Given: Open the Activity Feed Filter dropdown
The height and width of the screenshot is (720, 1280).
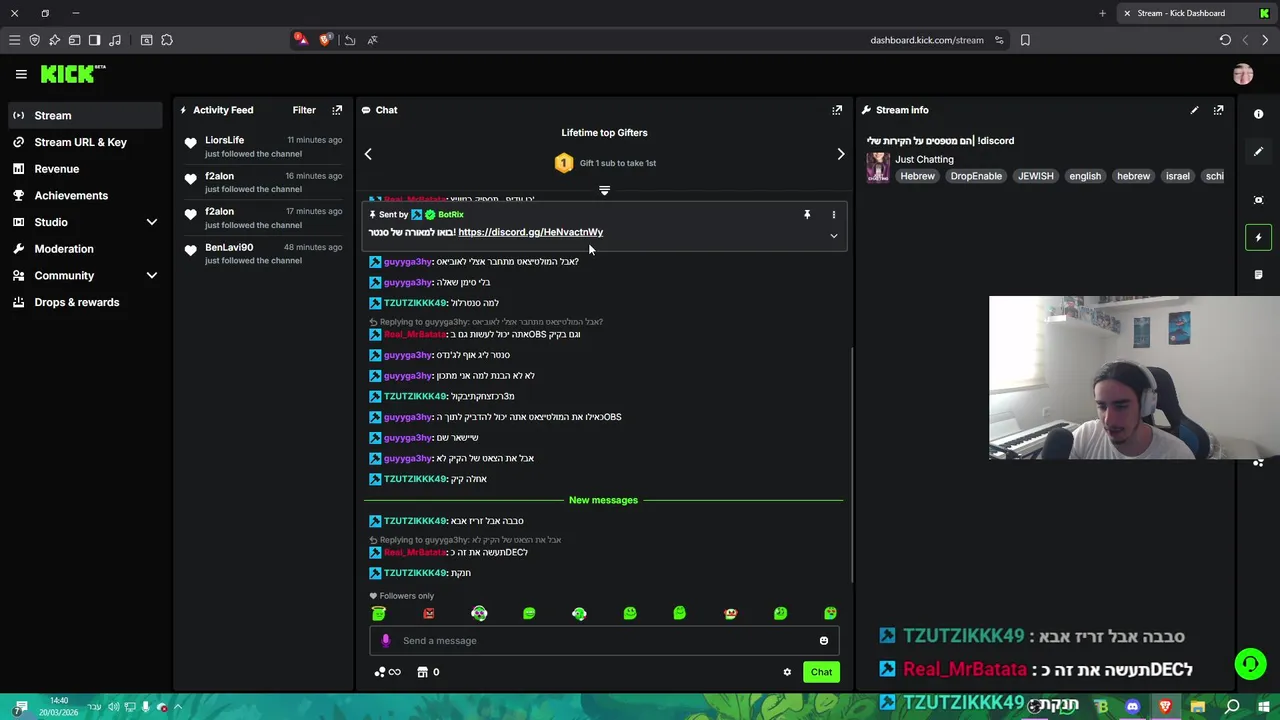Looking at the screenshot, I should tap(304, 110).
